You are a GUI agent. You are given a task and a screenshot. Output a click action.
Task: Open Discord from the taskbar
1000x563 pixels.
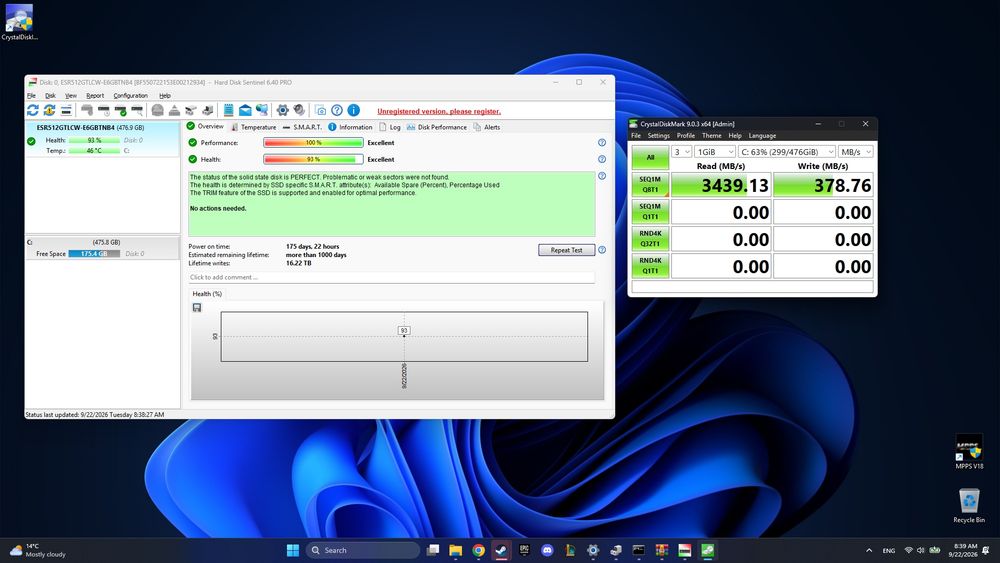click(x=547, y=550)
